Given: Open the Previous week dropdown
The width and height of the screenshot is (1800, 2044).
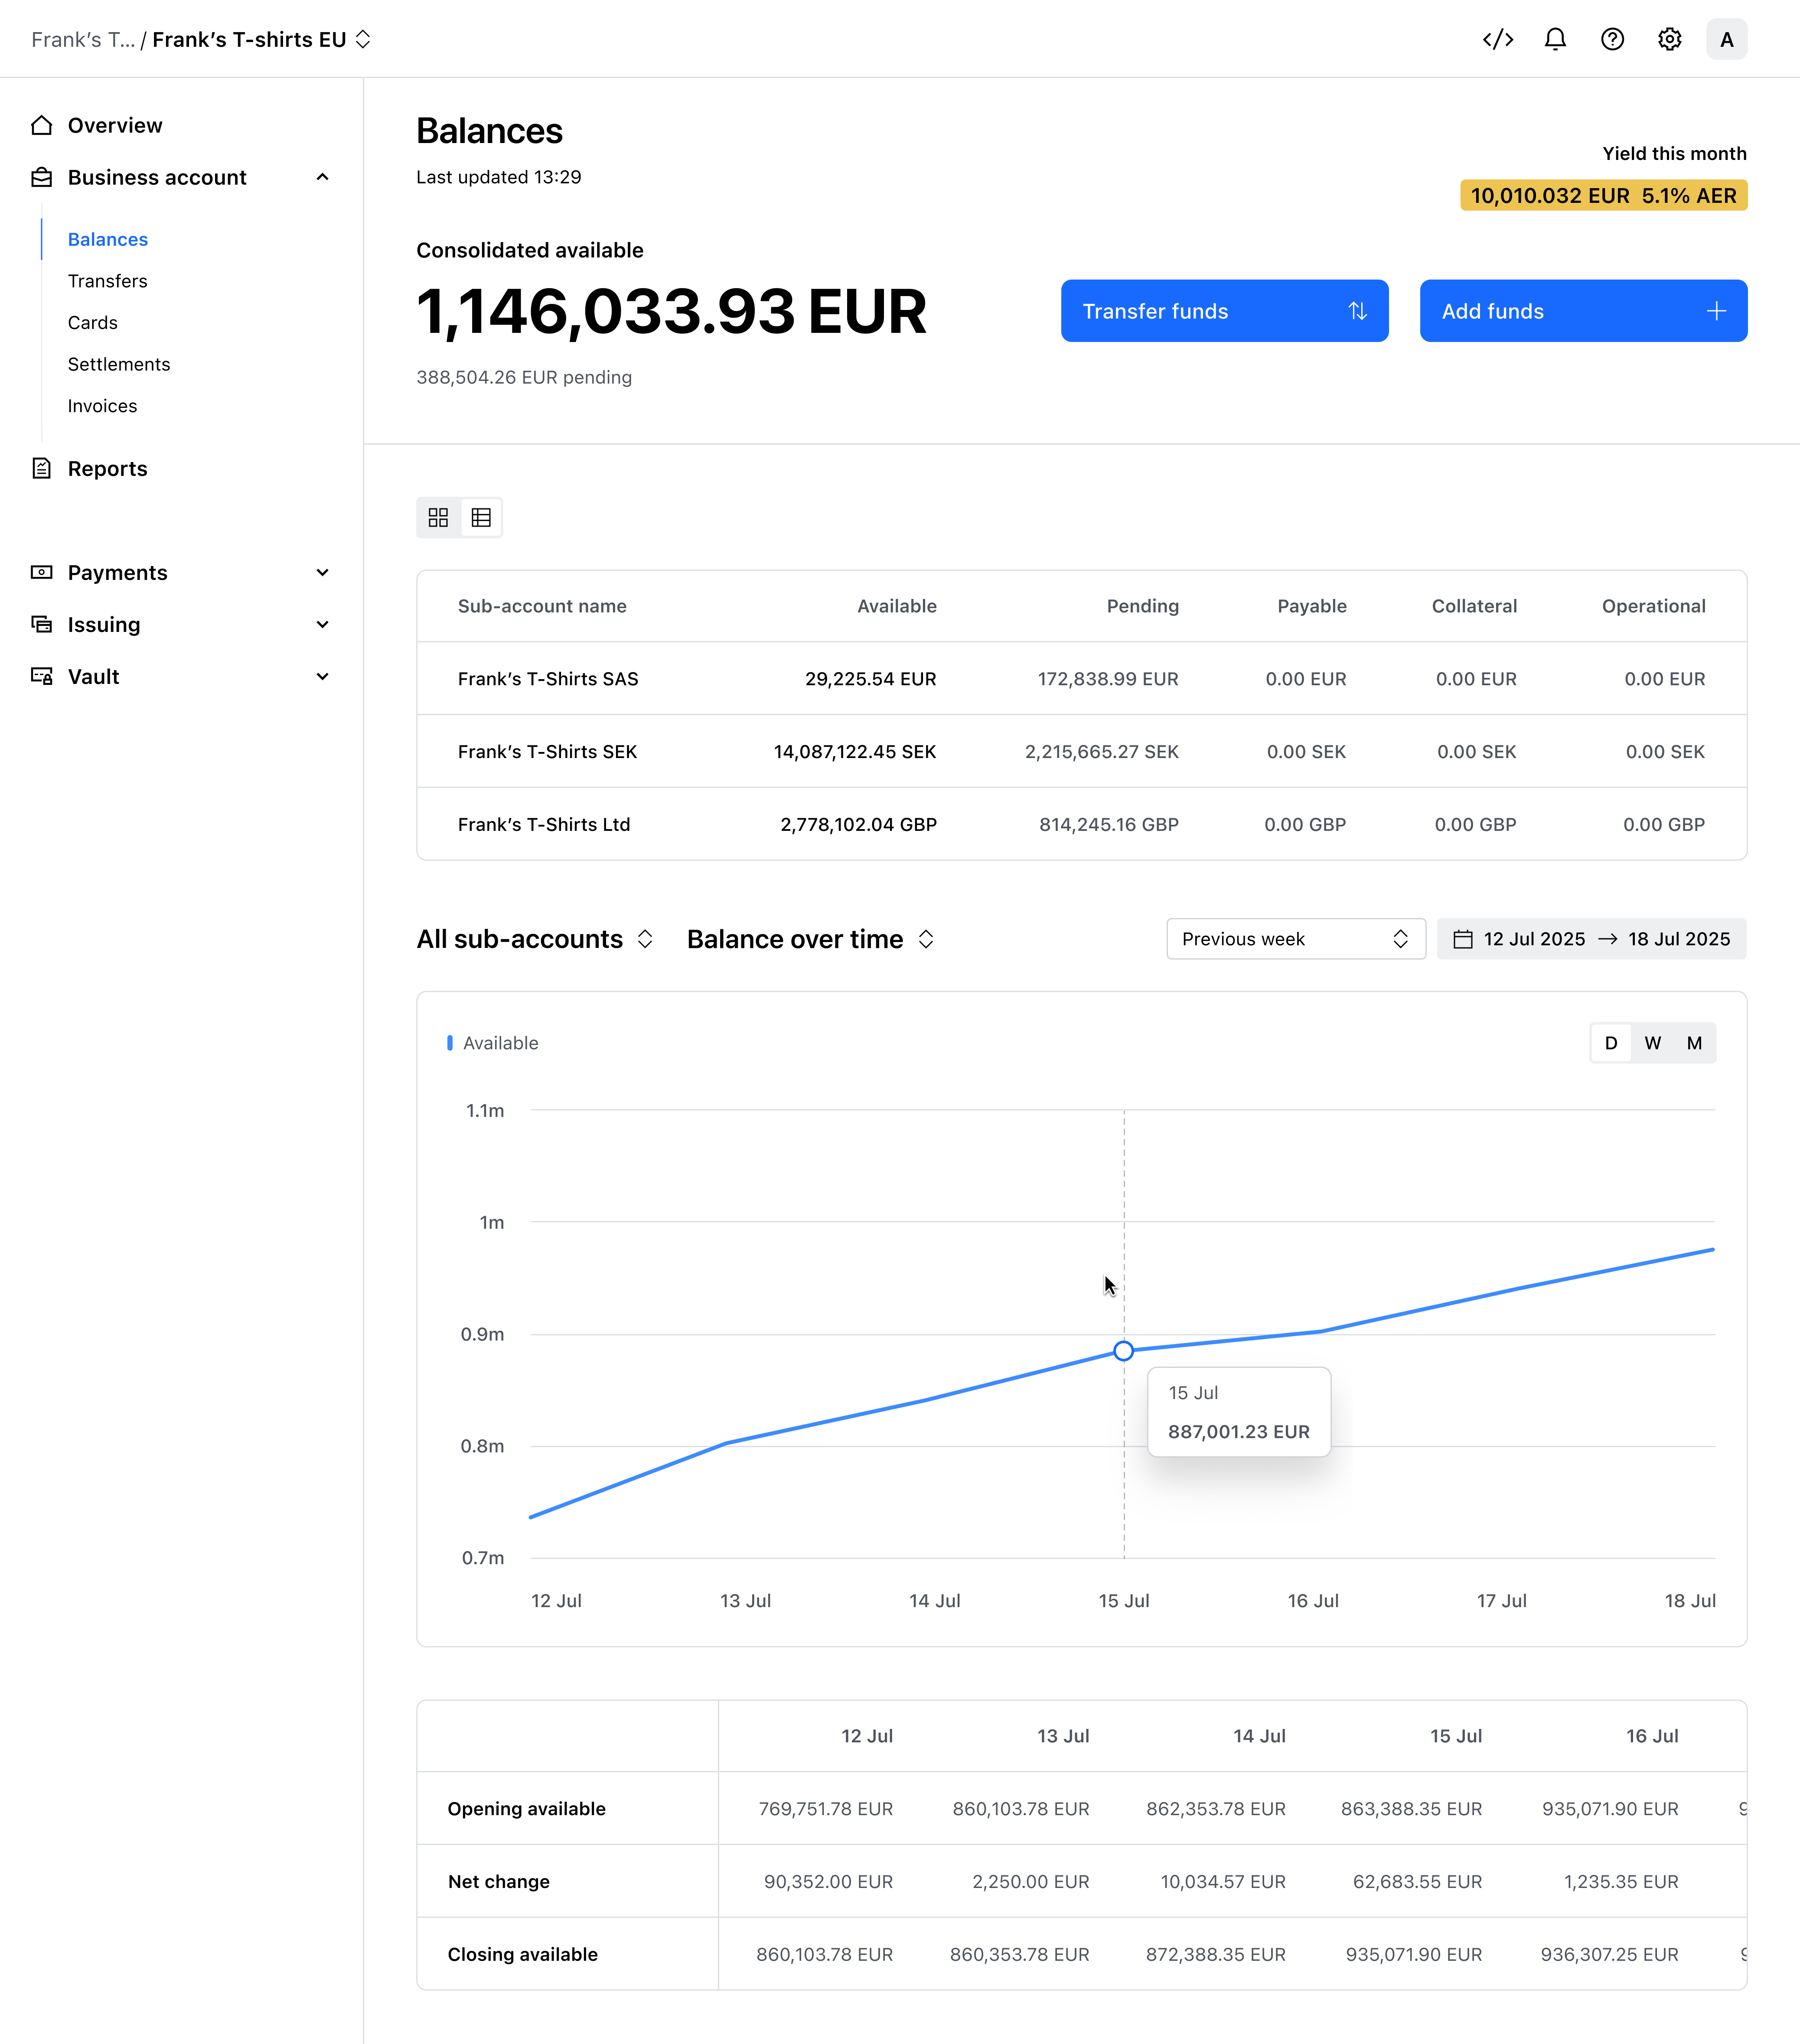Looking at the screenshot, I should pyautogui.click(x=1295, y=939).
